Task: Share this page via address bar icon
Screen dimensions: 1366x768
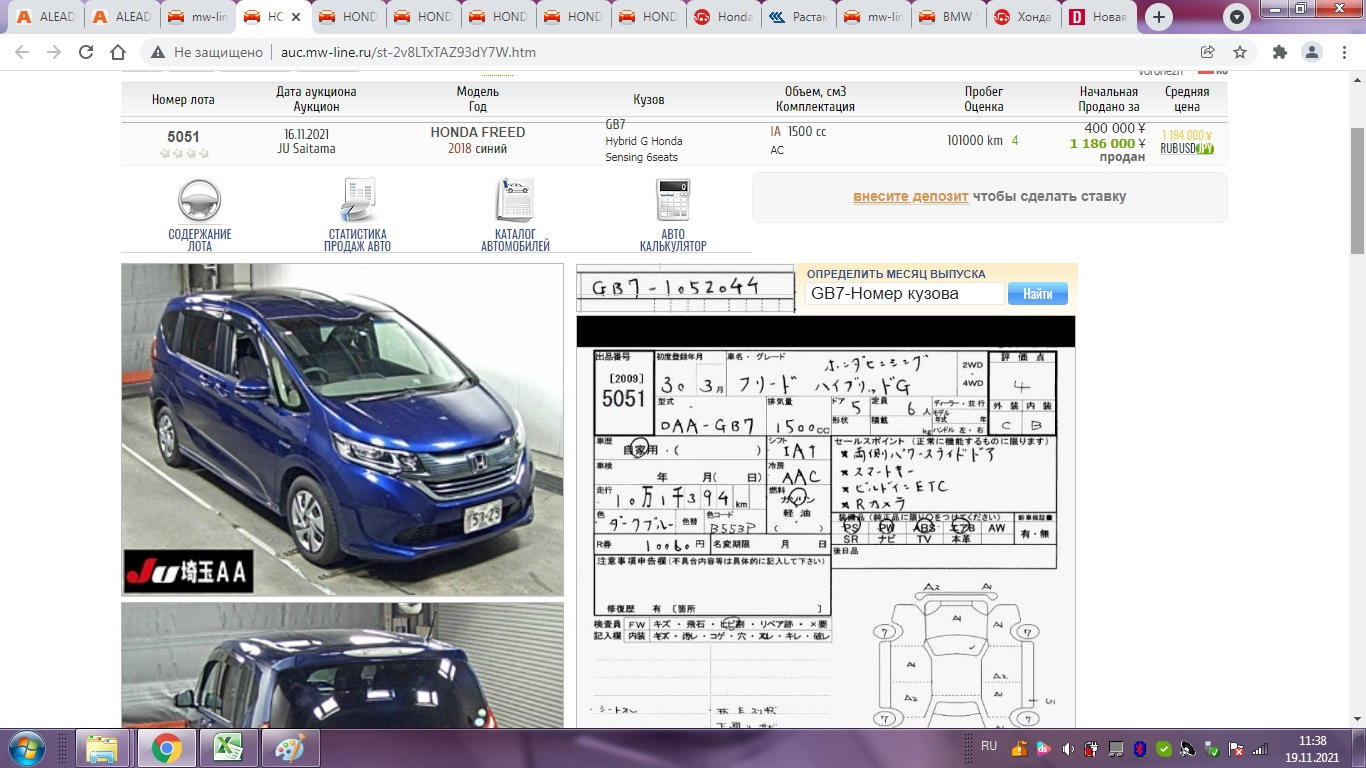Action: point(1208,52)
